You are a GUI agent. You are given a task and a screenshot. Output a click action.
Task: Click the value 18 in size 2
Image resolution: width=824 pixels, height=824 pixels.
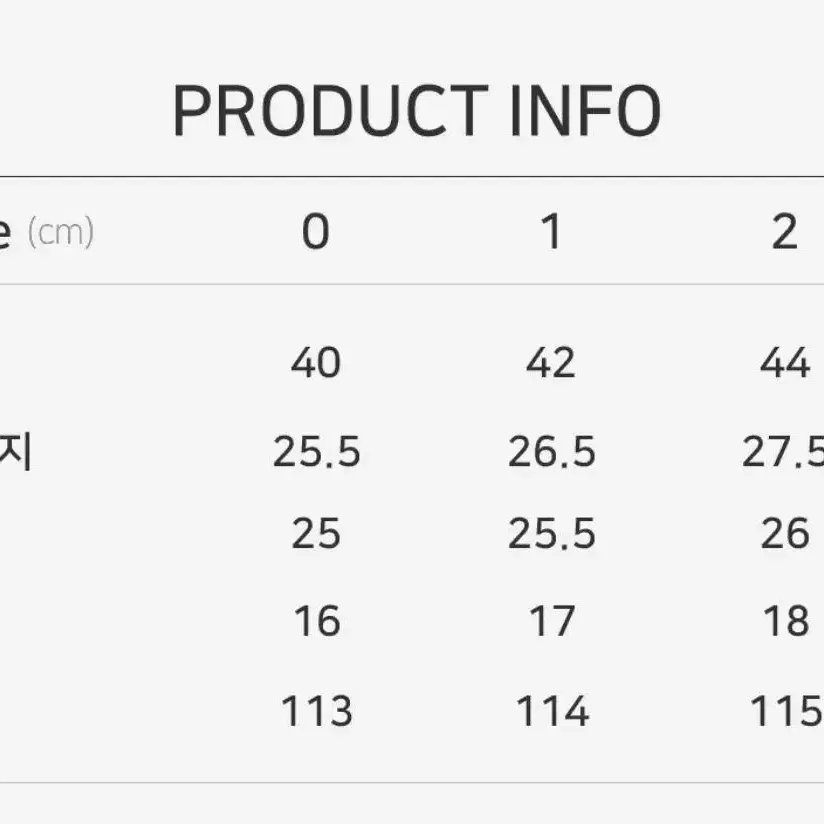(x=786, y=621)
